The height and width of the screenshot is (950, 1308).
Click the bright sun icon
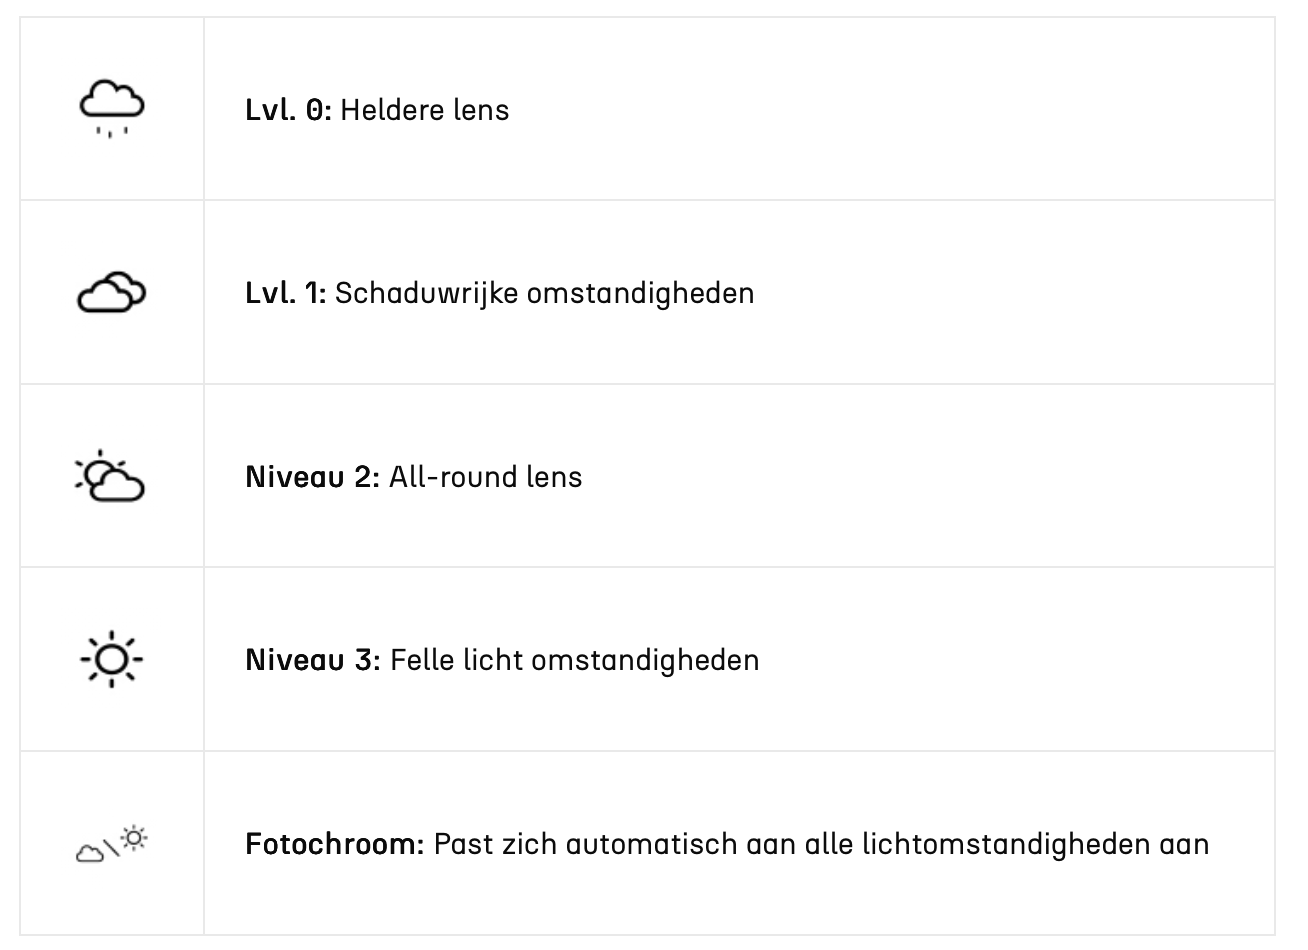click(x=112, y=659)
